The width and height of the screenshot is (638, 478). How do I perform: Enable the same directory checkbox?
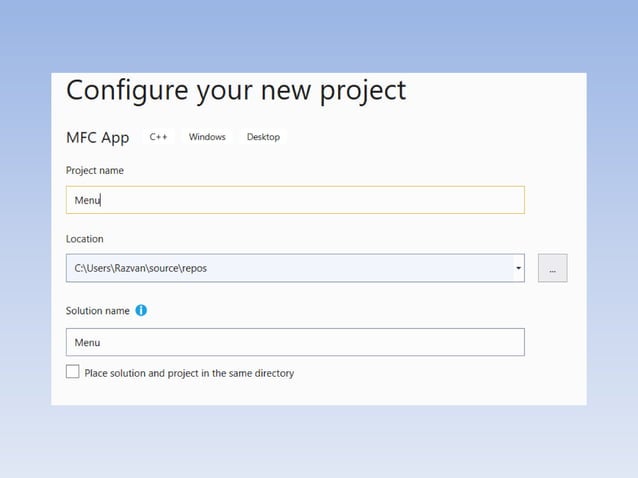point(72,372)
